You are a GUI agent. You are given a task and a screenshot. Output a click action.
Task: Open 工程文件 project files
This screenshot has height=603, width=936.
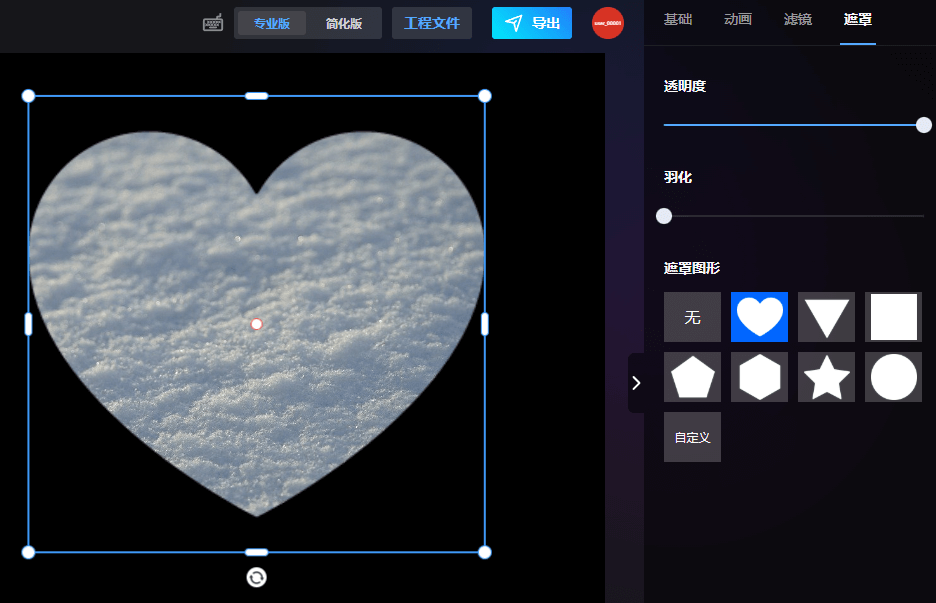[x=432, y=23]
